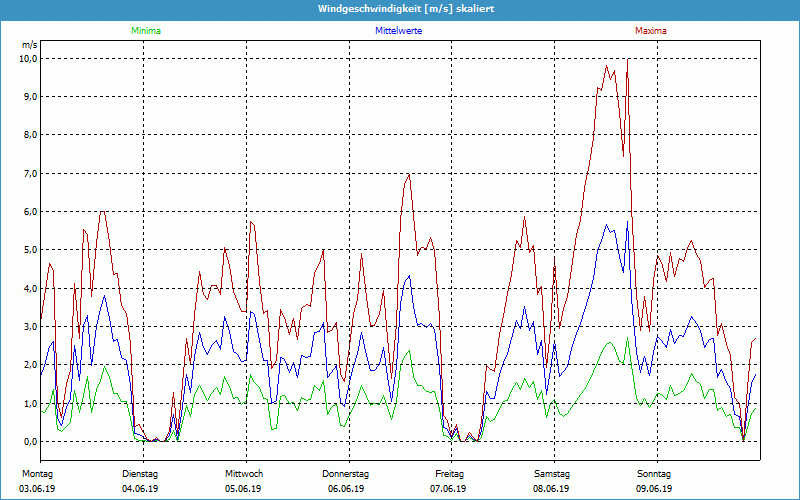
Task: Select the red 'Maxima' legend label
Action: pos(651,31)
